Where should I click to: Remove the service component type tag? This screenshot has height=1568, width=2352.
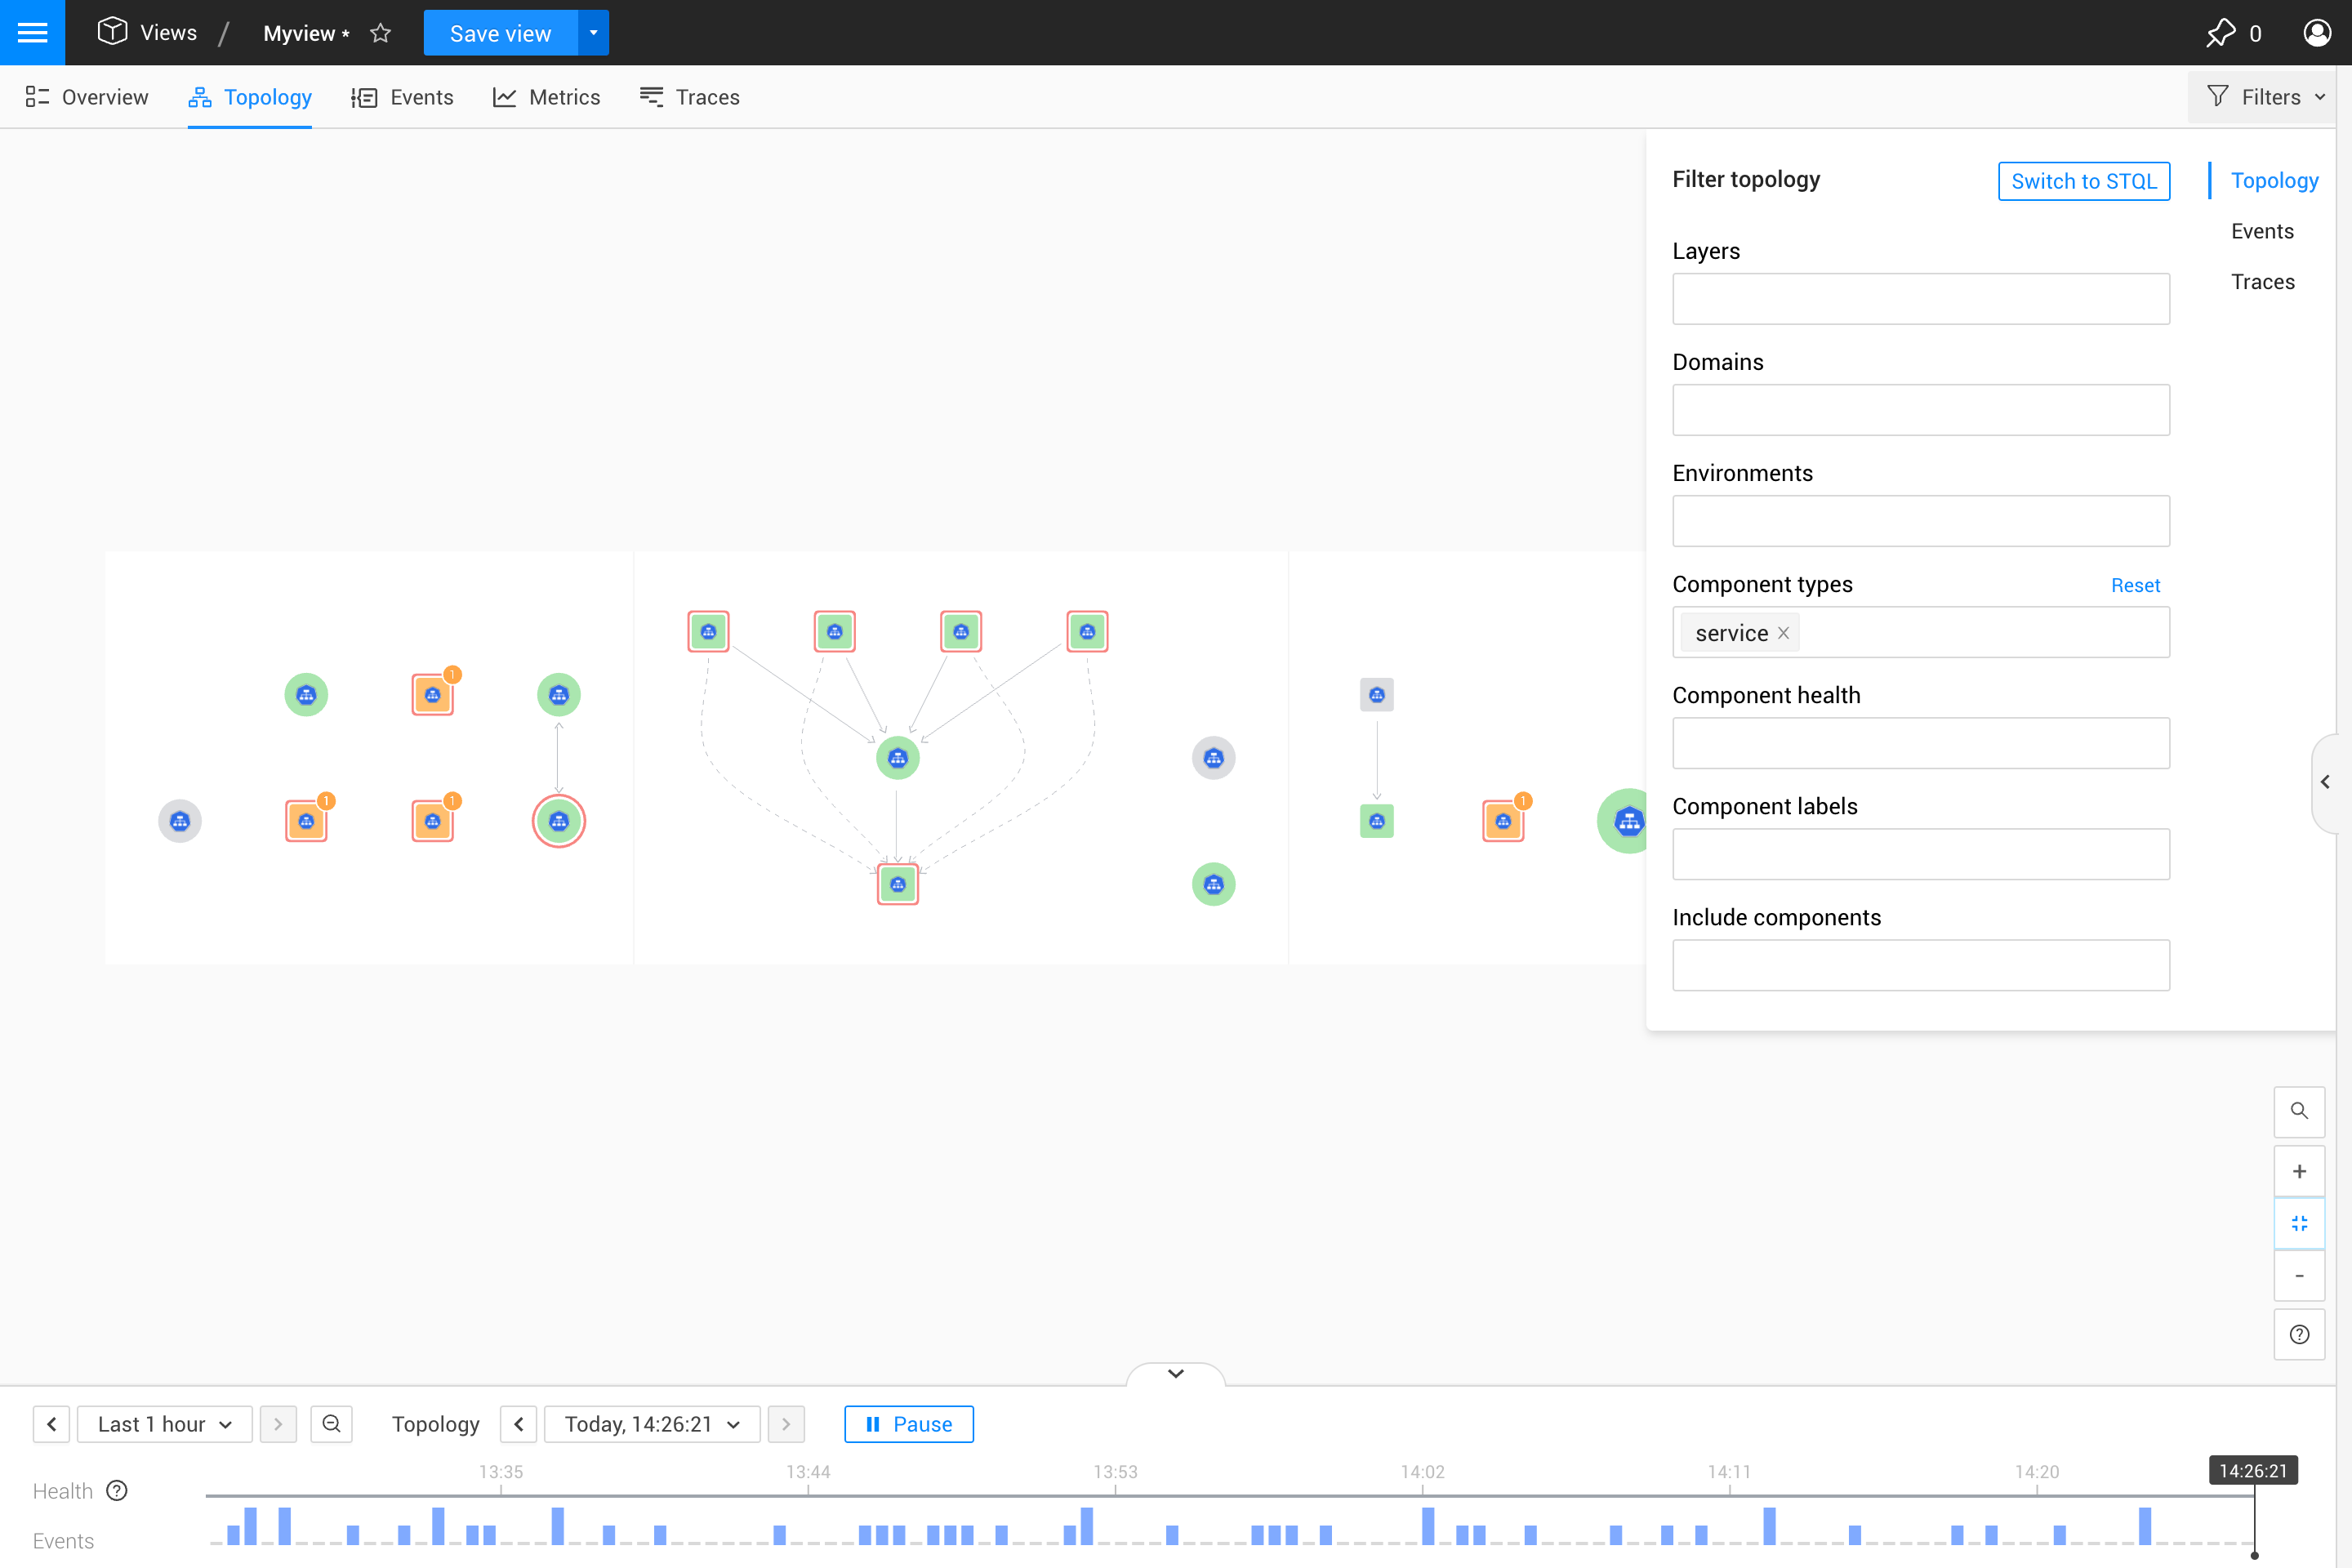pyautogui.click(x=1783, y=633)
